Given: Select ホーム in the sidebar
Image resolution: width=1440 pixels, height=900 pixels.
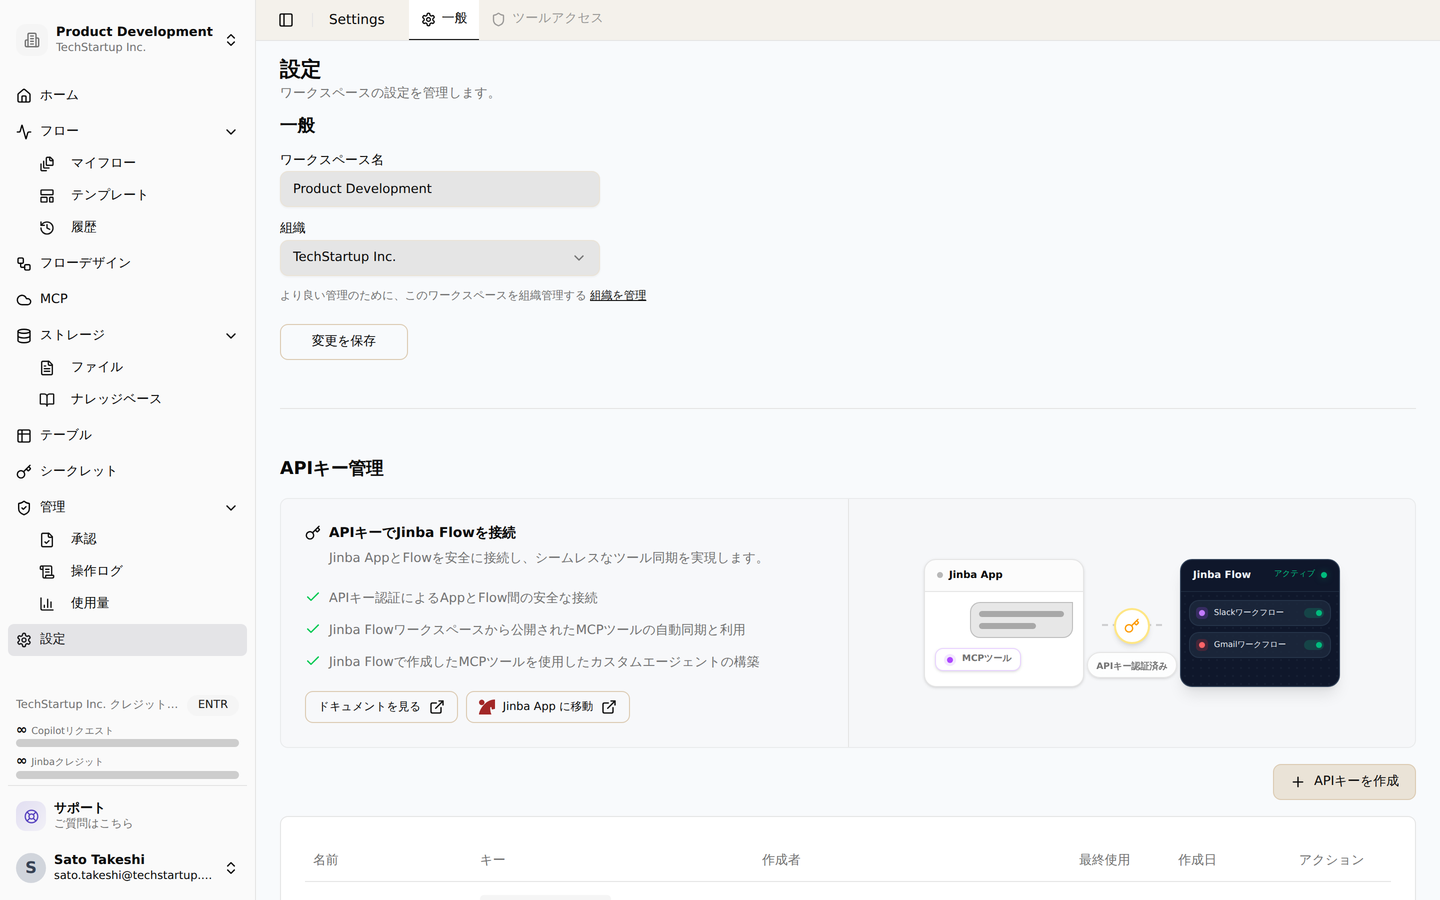Looking at the screenshot, I should tap(127, 96).
